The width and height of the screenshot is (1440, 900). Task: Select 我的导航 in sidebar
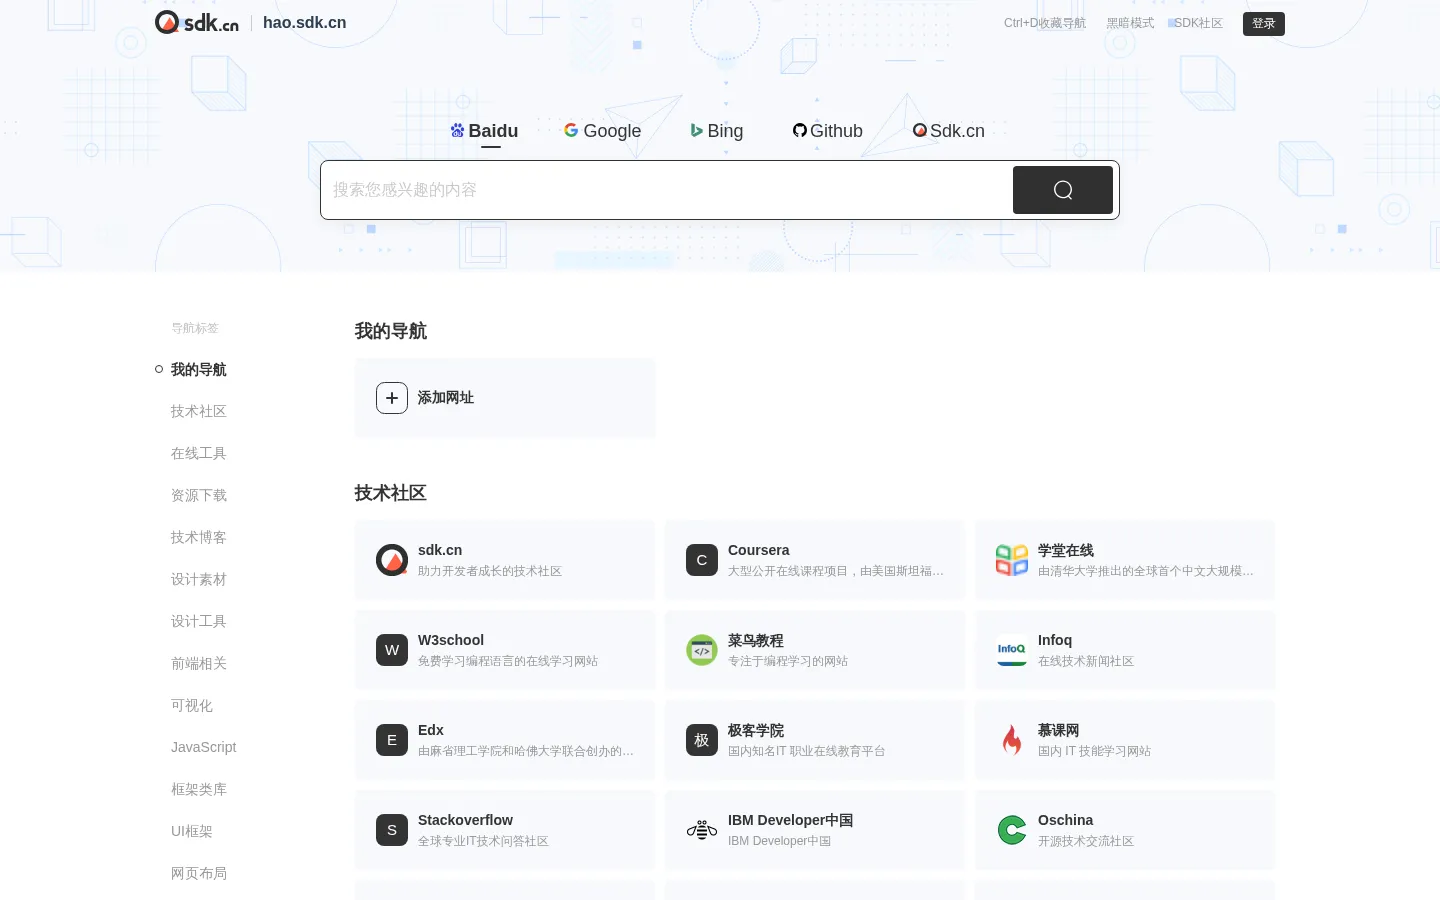[199, 370]
